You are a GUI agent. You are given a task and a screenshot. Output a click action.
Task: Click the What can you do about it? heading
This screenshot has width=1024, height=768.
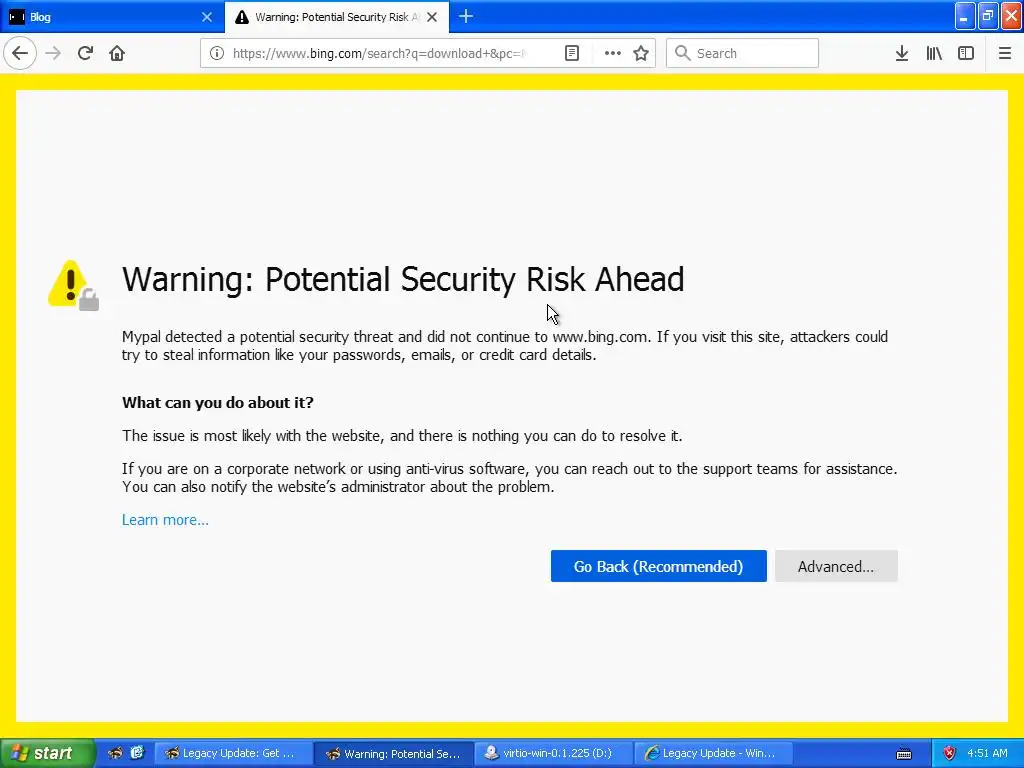pyautogui.click(x=217, y=403)
